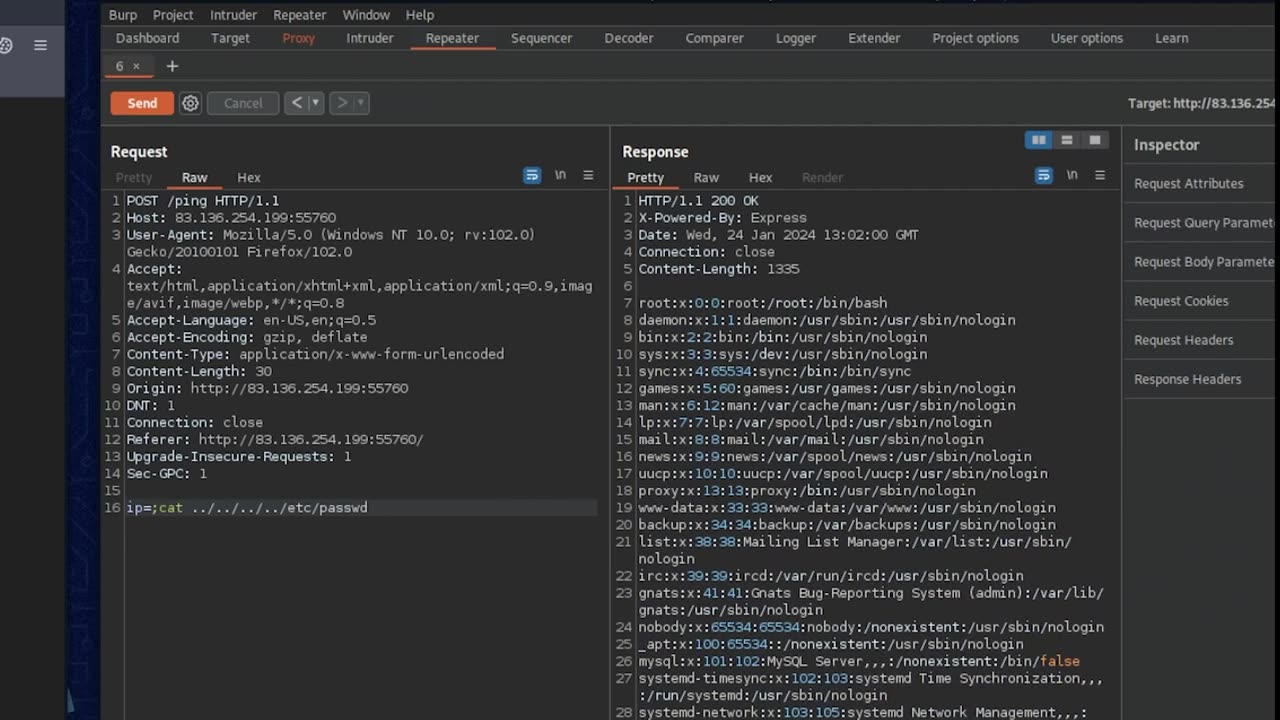This screenshot has width=1280, height=720.
Task: Switch to the Intruder tool tab
Action: (x=370, y=38)
